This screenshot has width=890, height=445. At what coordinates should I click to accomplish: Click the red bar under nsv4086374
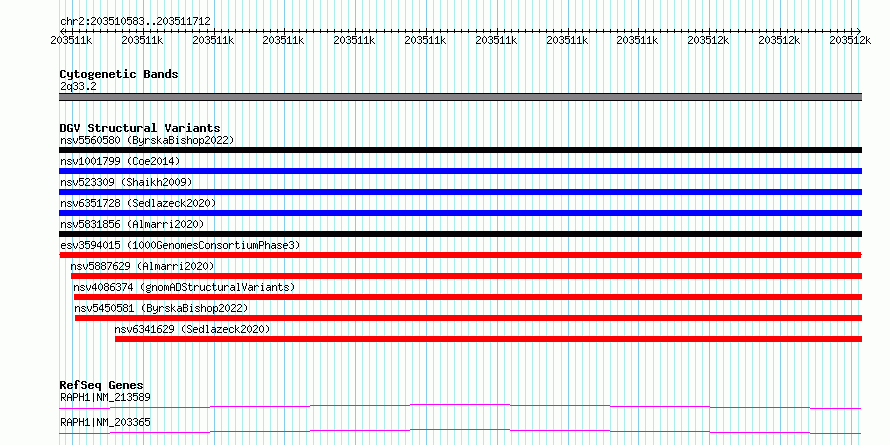[x=468, y=297]
